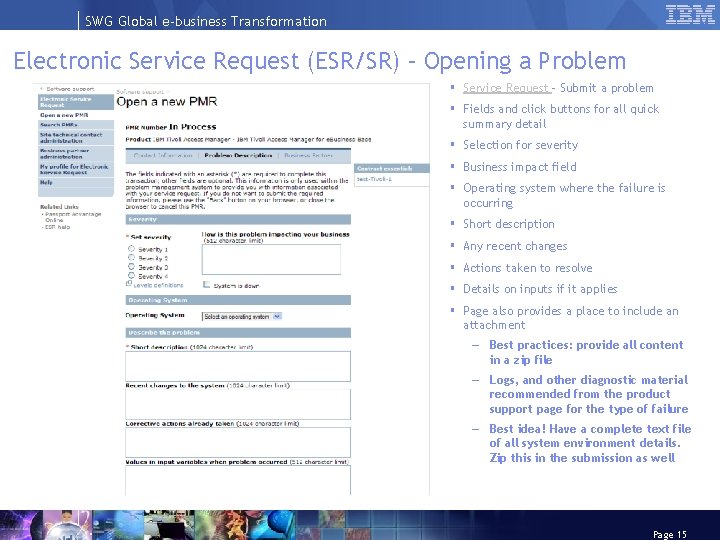The image size is (720, 540).
Task: Open Site technical contact administration
Action: (x=76, y=138)
